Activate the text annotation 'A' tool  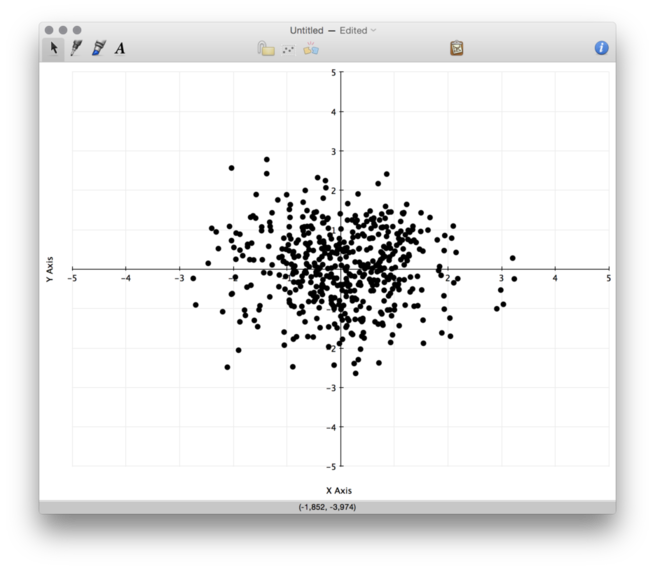[x=120, y=48]
